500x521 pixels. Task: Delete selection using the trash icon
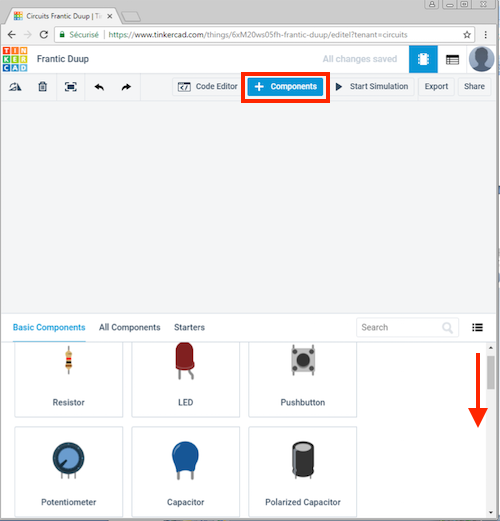tap(42, 87)
